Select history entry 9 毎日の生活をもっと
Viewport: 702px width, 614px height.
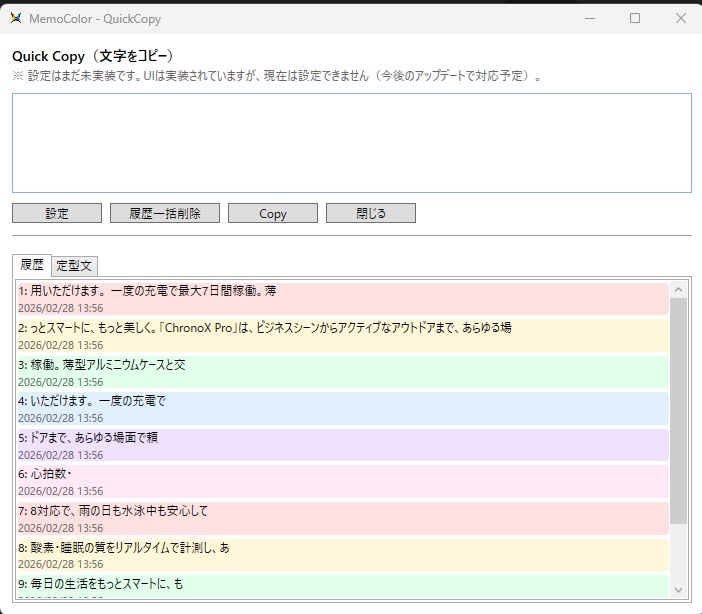pyautogui.click(x=343, y=586)
